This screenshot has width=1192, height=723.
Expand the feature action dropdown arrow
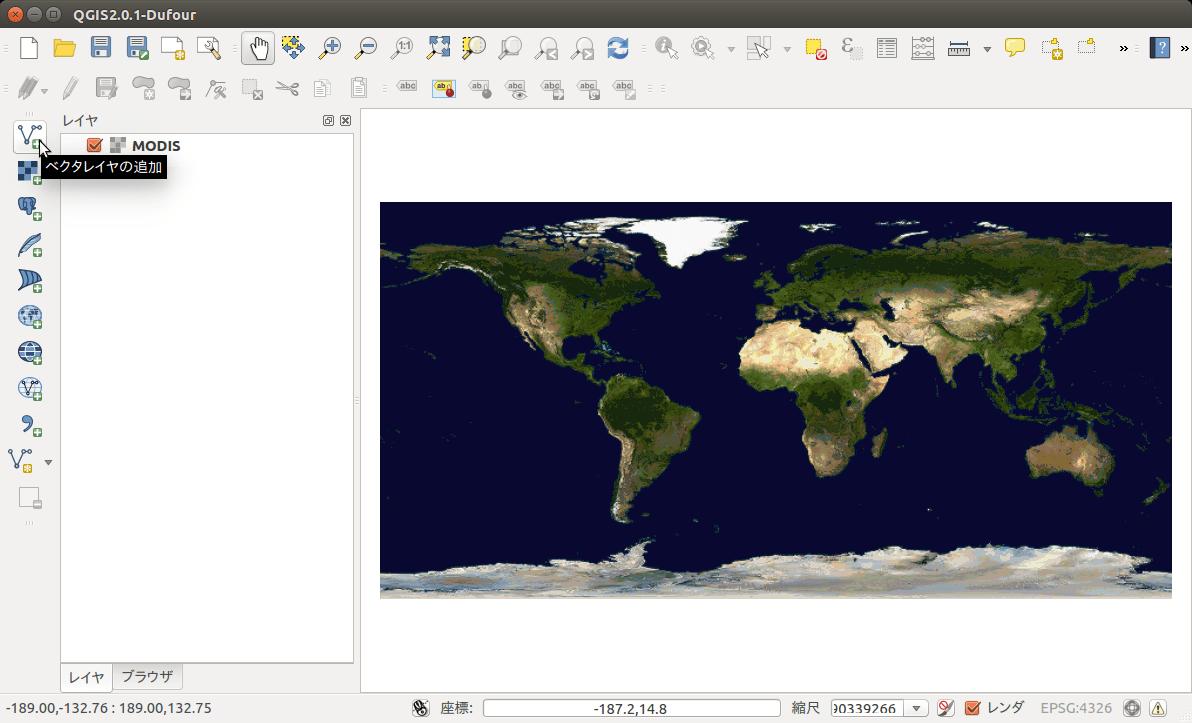point(731,49)
